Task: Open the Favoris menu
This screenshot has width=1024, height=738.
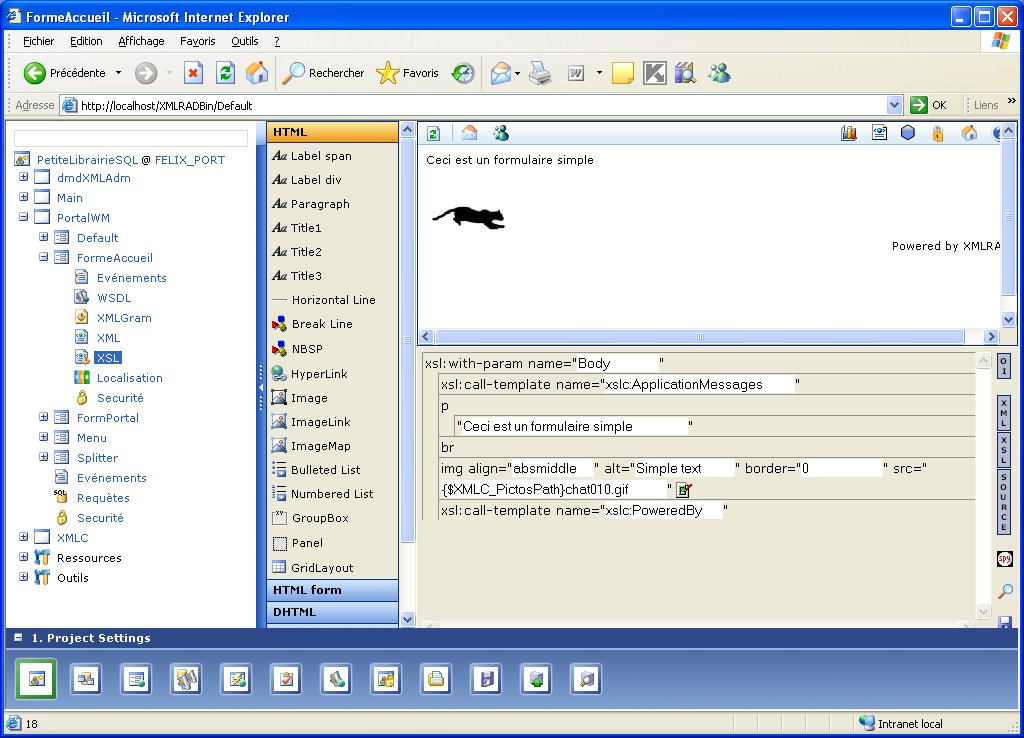Action: point(197,41)
